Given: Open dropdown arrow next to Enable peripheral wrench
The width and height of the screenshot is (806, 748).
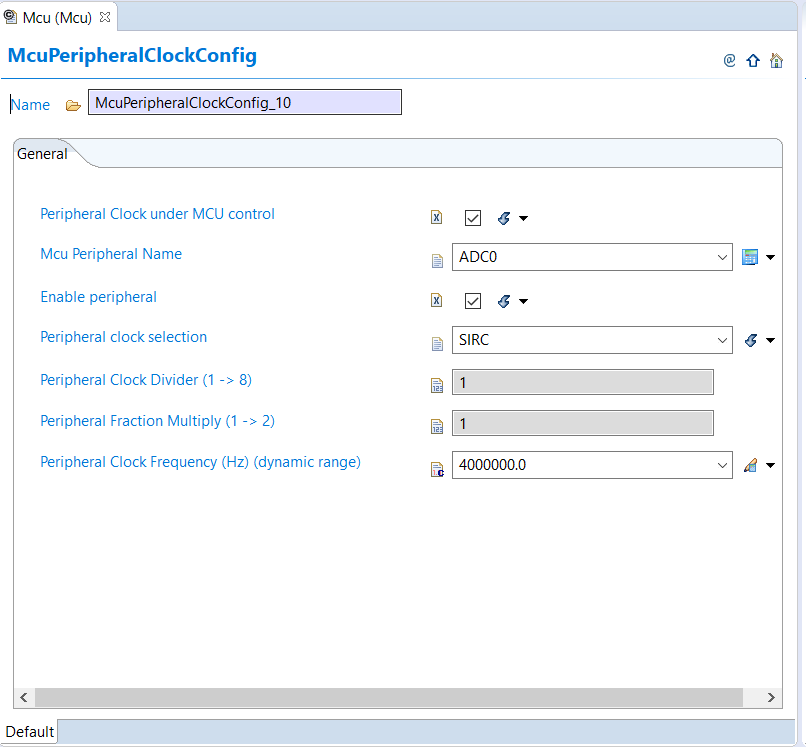Looking at the screenshot, I should [523, 301].
